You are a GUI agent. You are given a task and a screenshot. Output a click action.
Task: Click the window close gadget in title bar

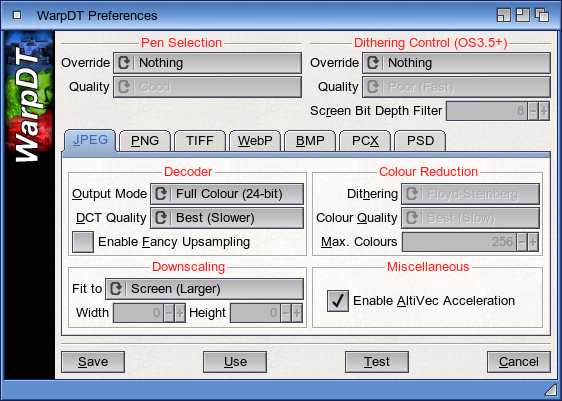17,15
